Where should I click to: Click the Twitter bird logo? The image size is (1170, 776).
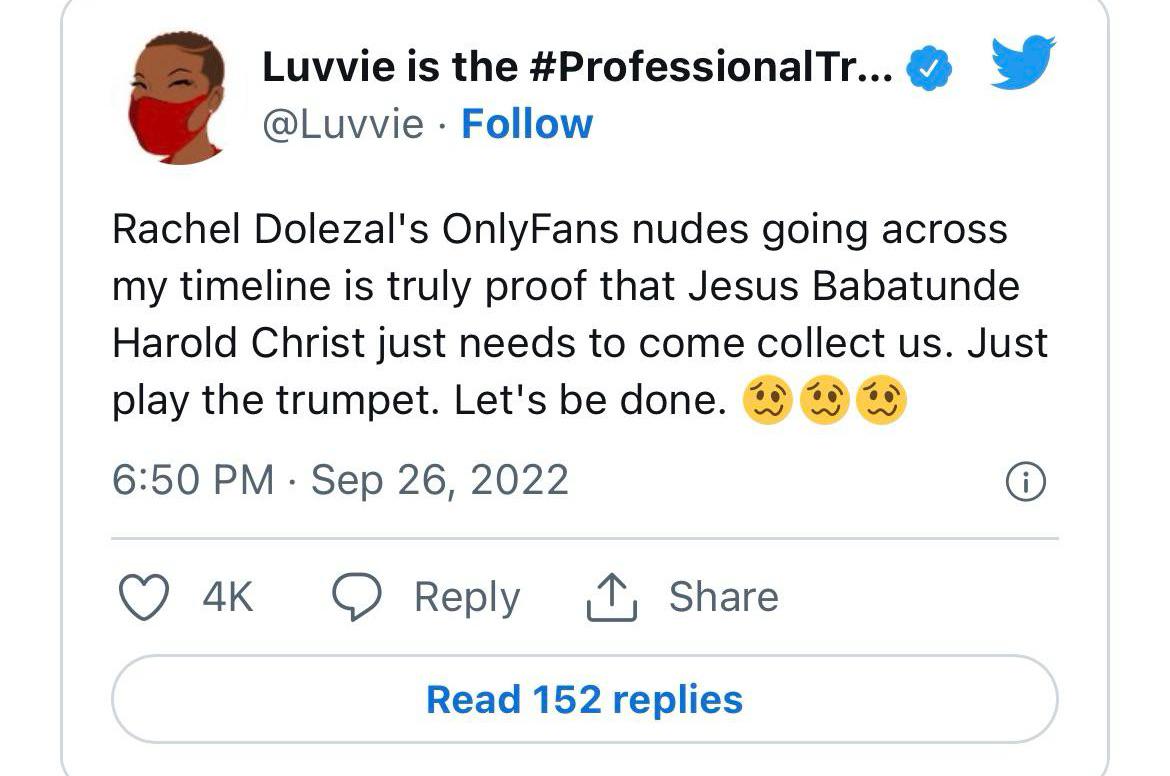tap(1022, 62)
